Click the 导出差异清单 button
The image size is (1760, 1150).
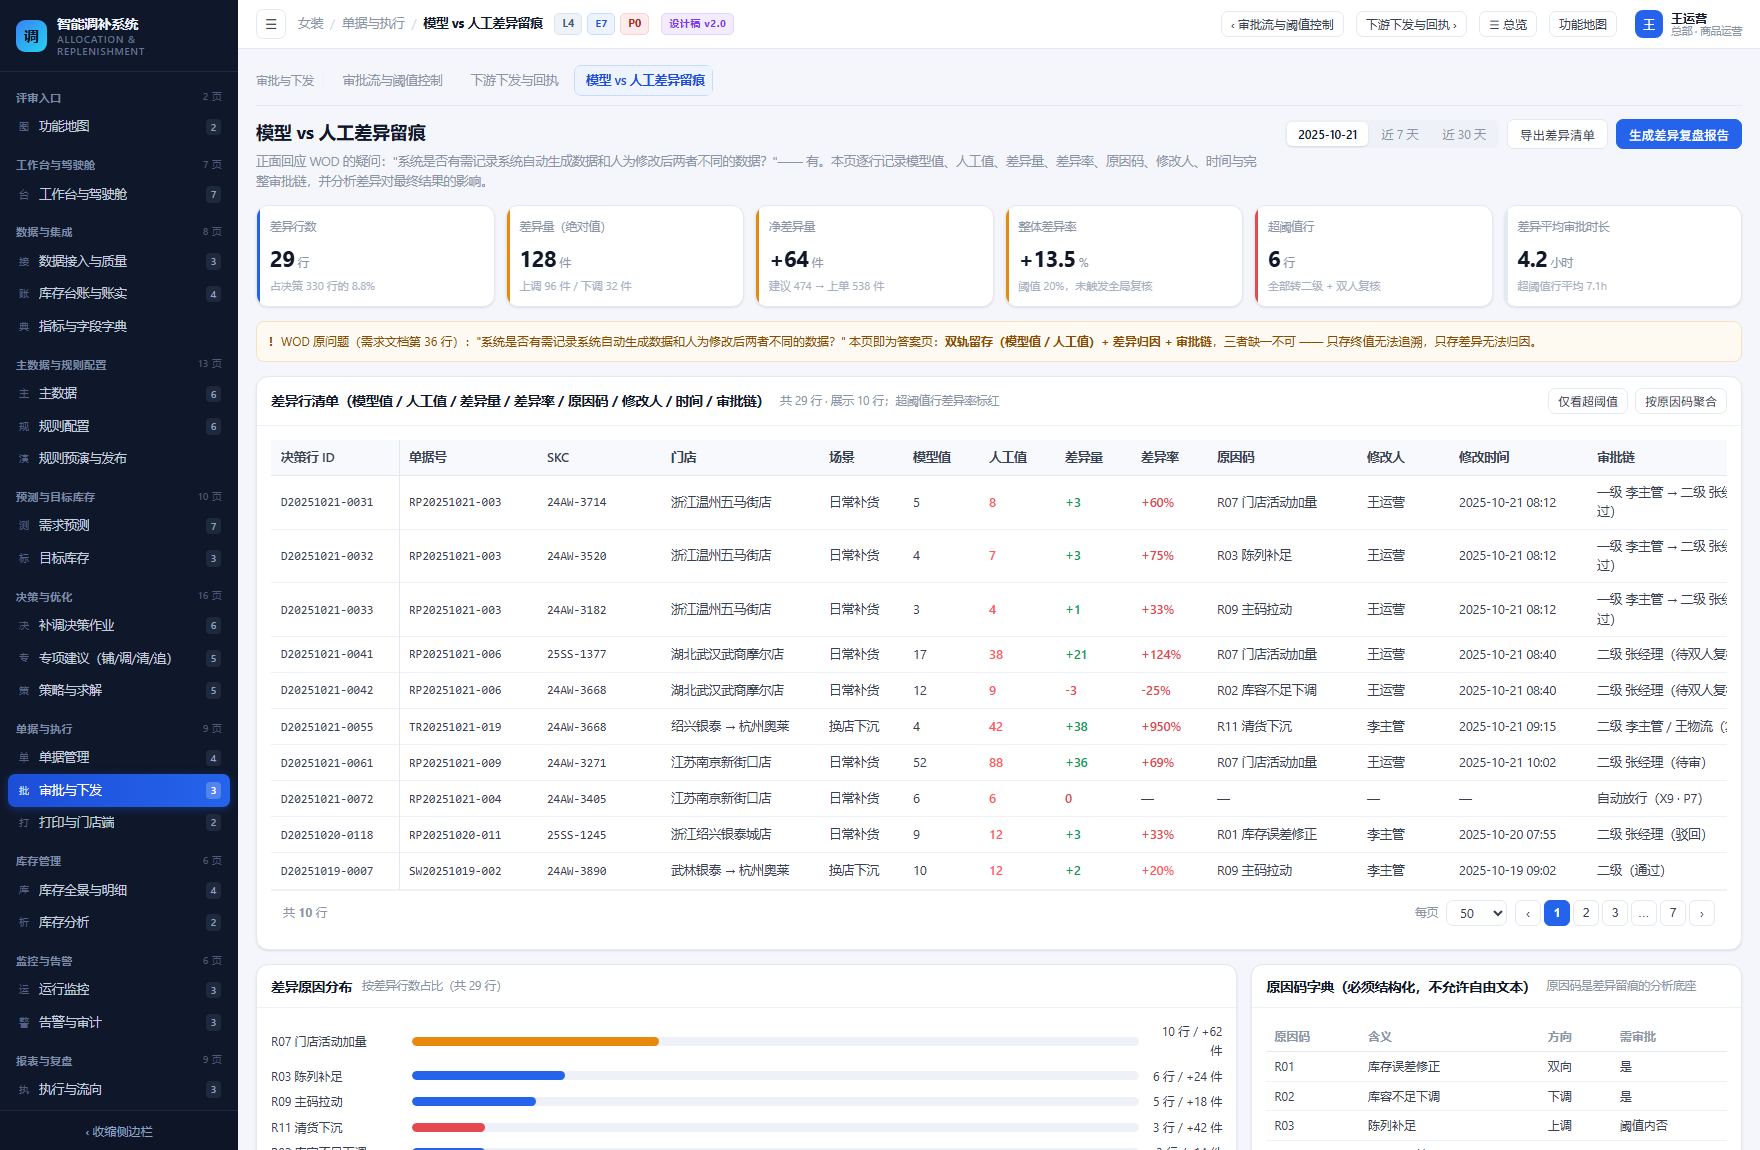pyautogui.click(x=1557, y=135)
